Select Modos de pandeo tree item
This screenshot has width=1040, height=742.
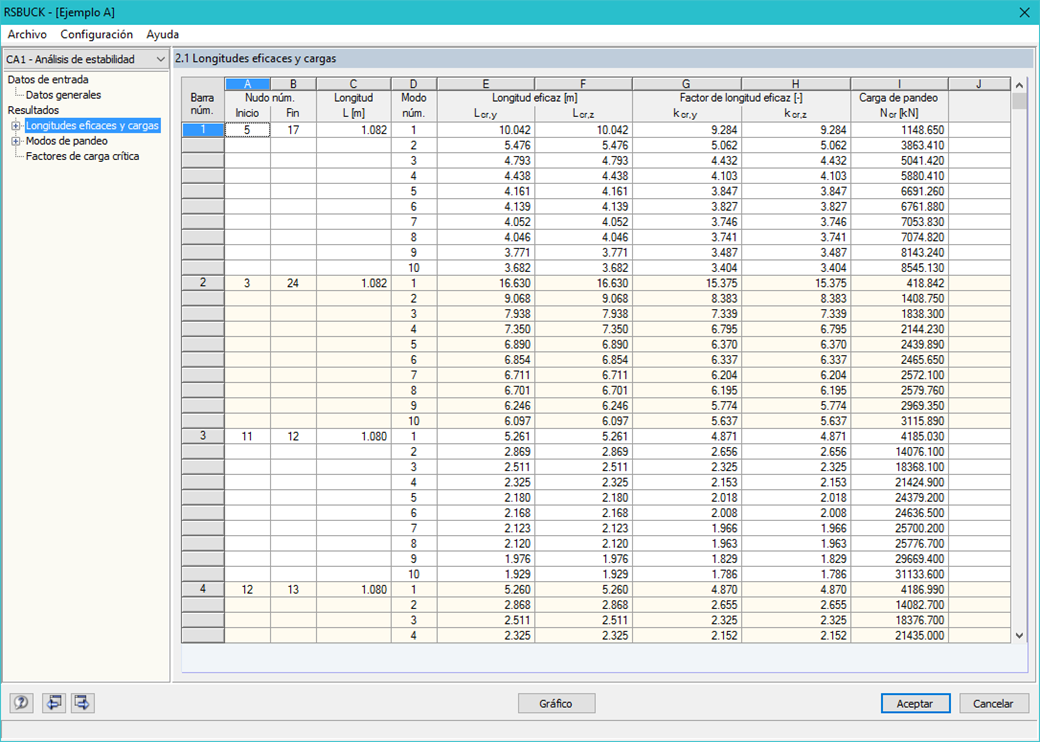tap(66, 141)
